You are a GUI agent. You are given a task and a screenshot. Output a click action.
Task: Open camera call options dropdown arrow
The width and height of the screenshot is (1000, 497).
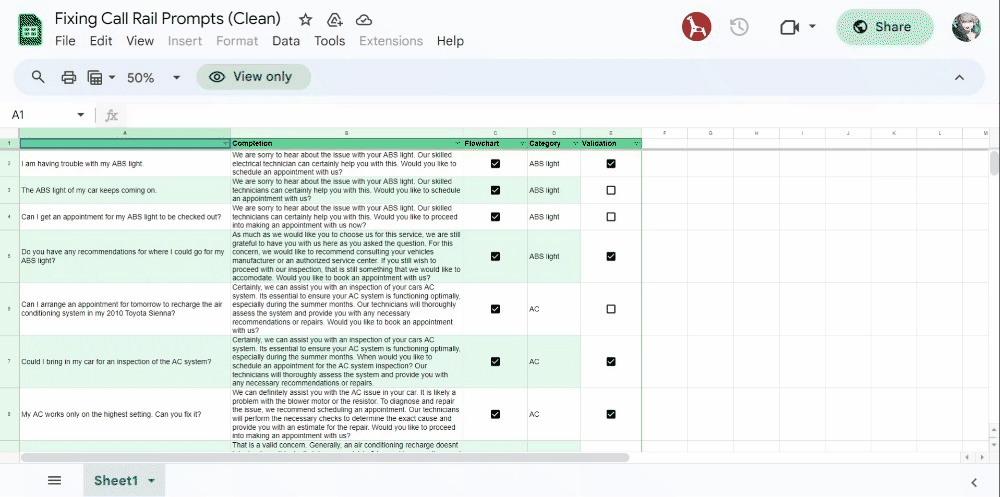812,27
